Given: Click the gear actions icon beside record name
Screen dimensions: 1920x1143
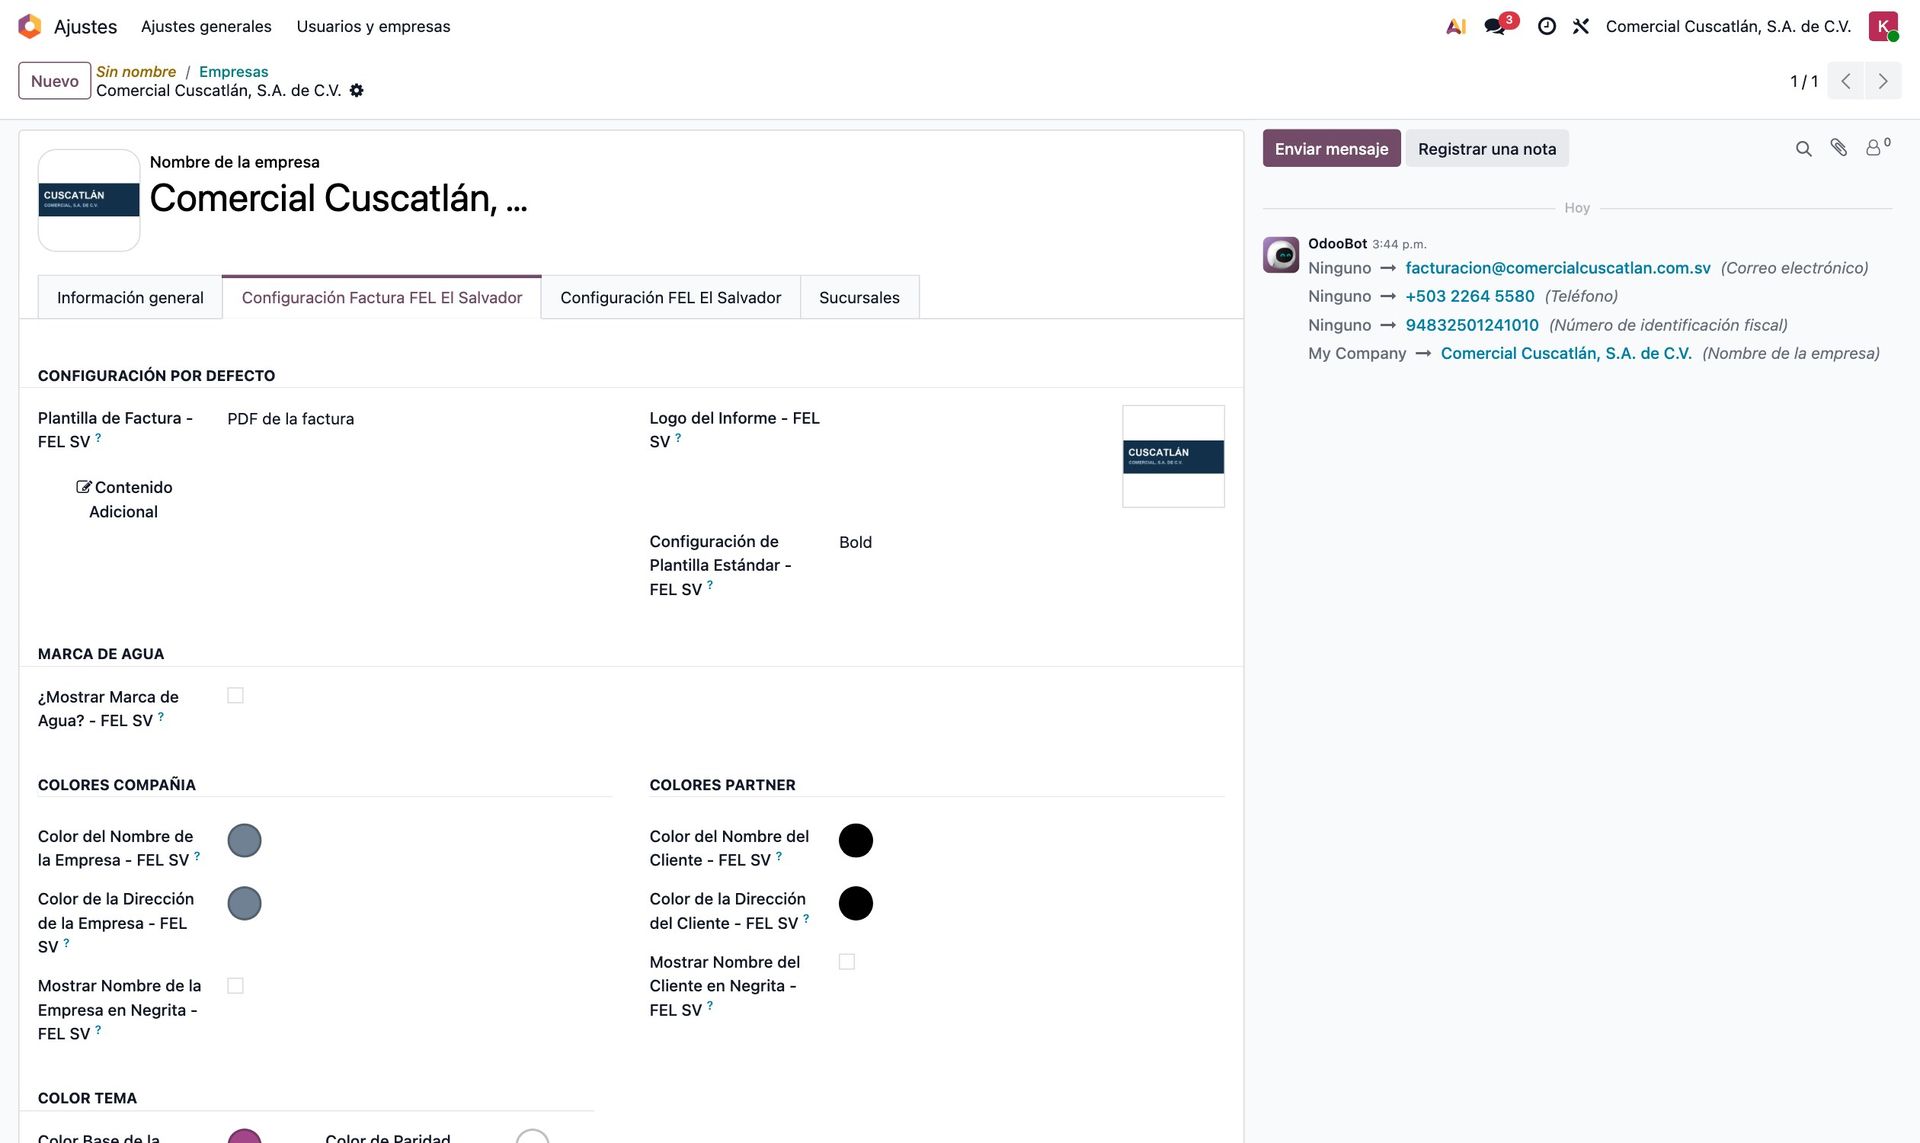Looking at the screenshot, I should point(357,90).
